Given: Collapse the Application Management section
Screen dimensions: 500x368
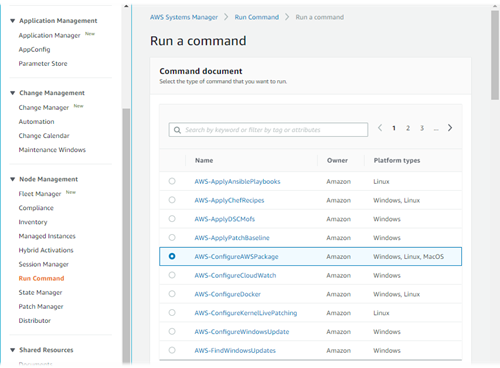Looking at the screenshot, I should coord(13,21).
